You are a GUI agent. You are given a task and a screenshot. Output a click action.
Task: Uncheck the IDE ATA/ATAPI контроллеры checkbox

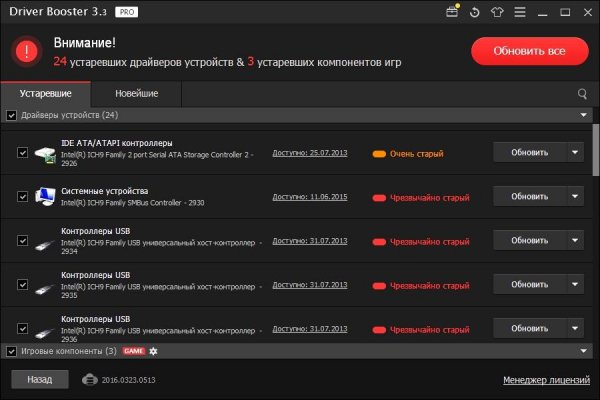23,153
